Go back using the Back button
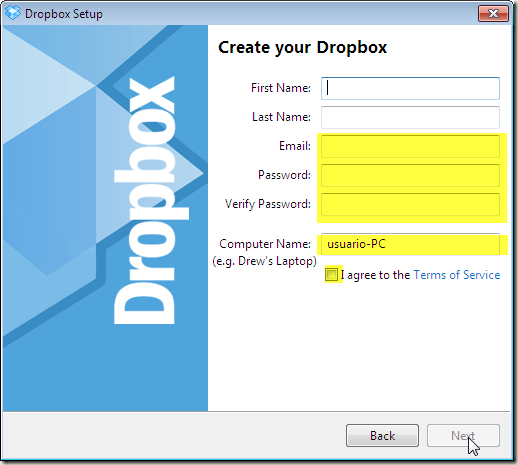Image resolution: width=518 pixels, height=465 pixels. coord(382,435)
